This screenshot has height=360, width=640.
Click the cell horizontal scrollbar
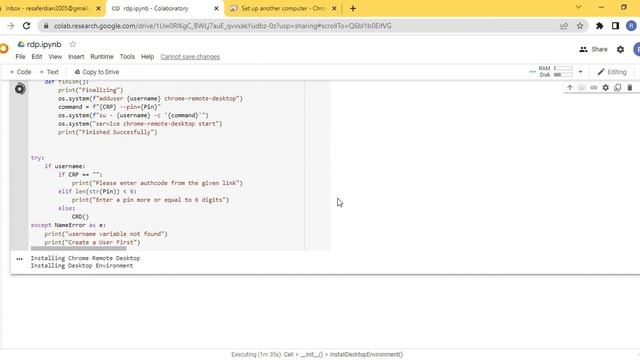click(x=78, y=248)
